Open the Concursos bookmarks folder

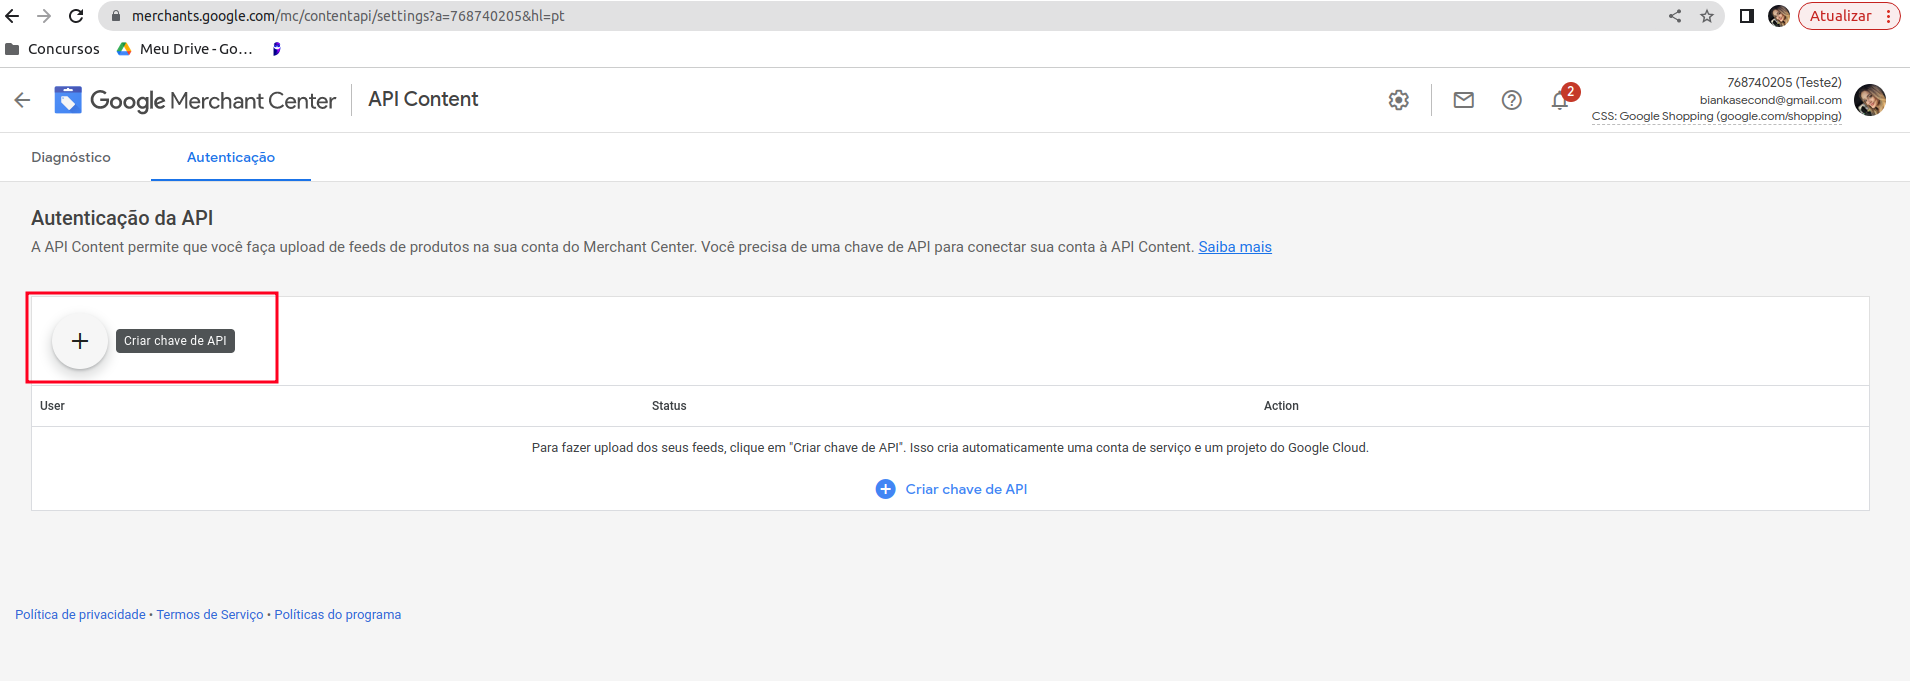coord(53,49)
